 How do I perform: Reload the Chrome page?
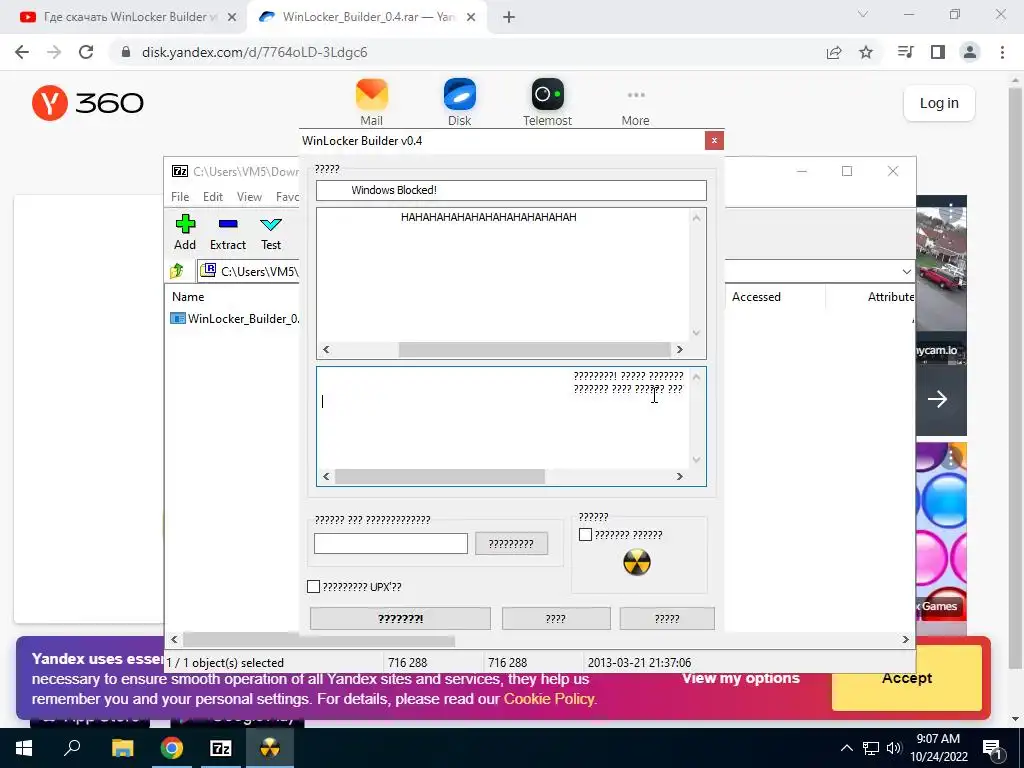point(86,52)
